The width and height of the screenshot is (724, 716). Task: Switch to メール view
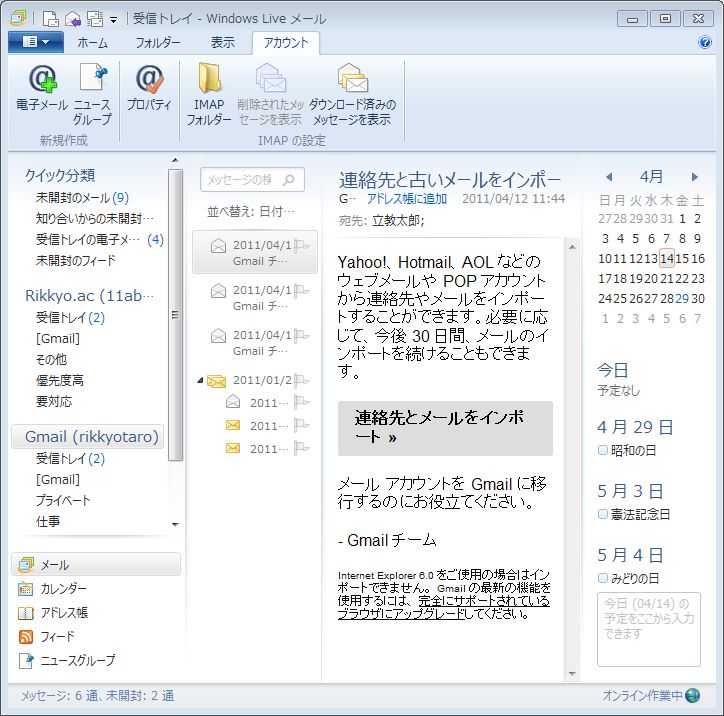[96, 565]
